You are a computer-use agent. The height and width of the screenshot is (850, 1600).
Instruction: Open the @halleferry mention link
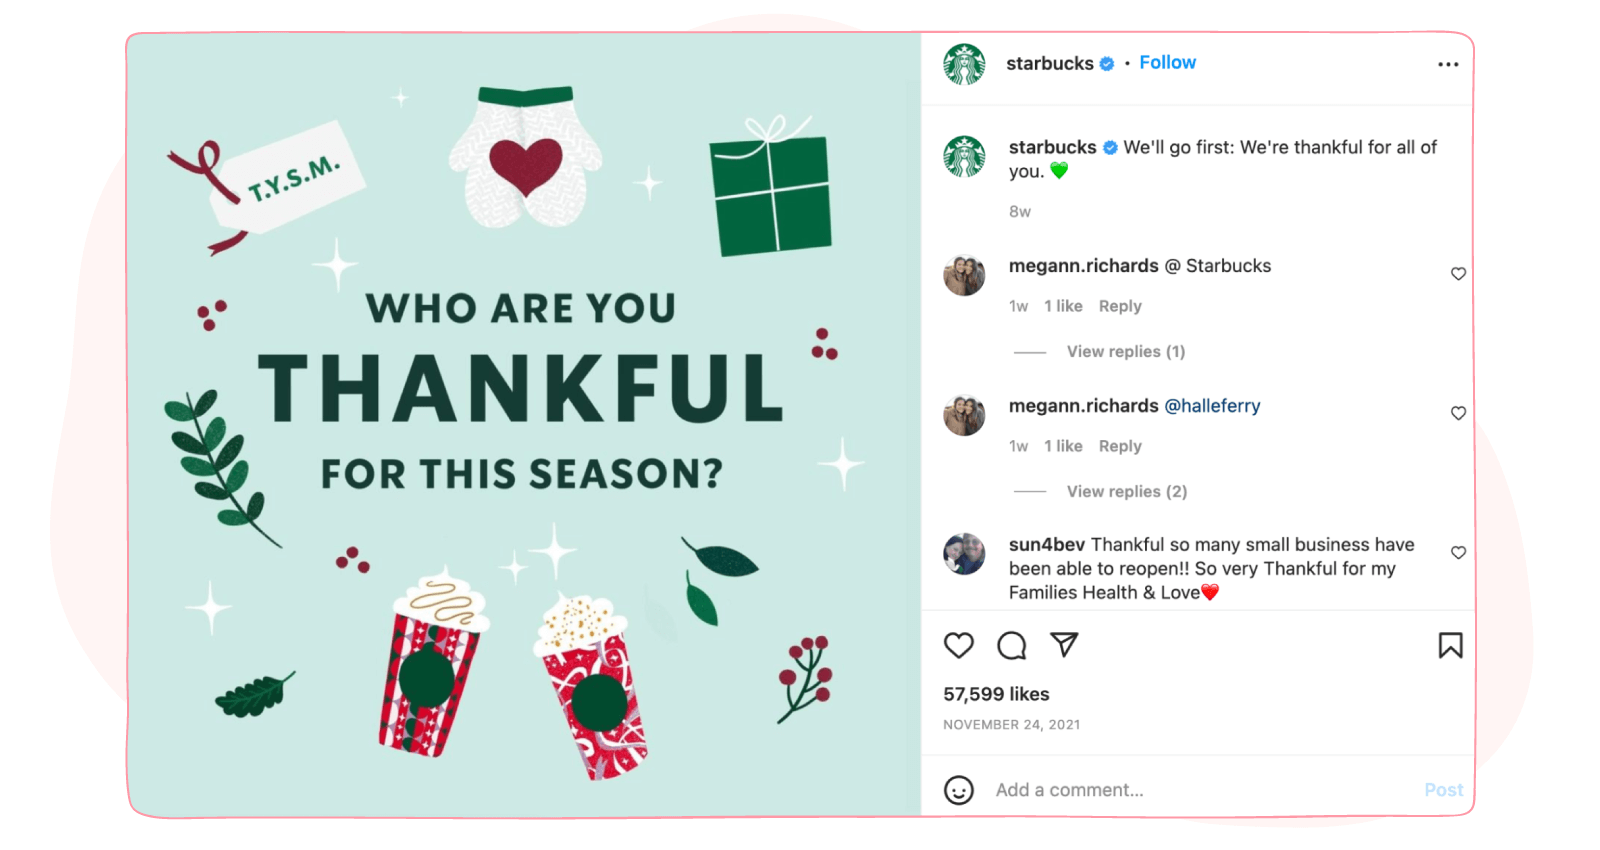tap(1212, 406)
